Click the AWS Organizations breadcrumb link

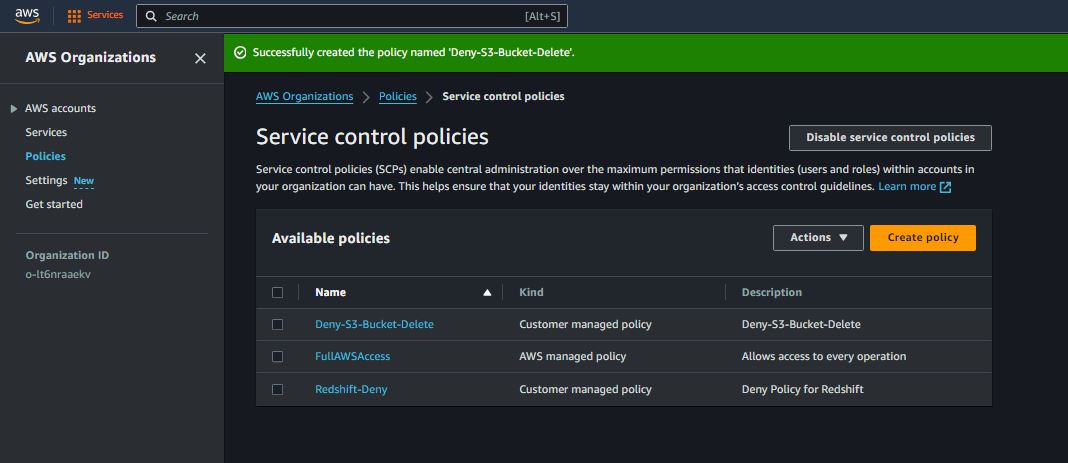(304, 97)
